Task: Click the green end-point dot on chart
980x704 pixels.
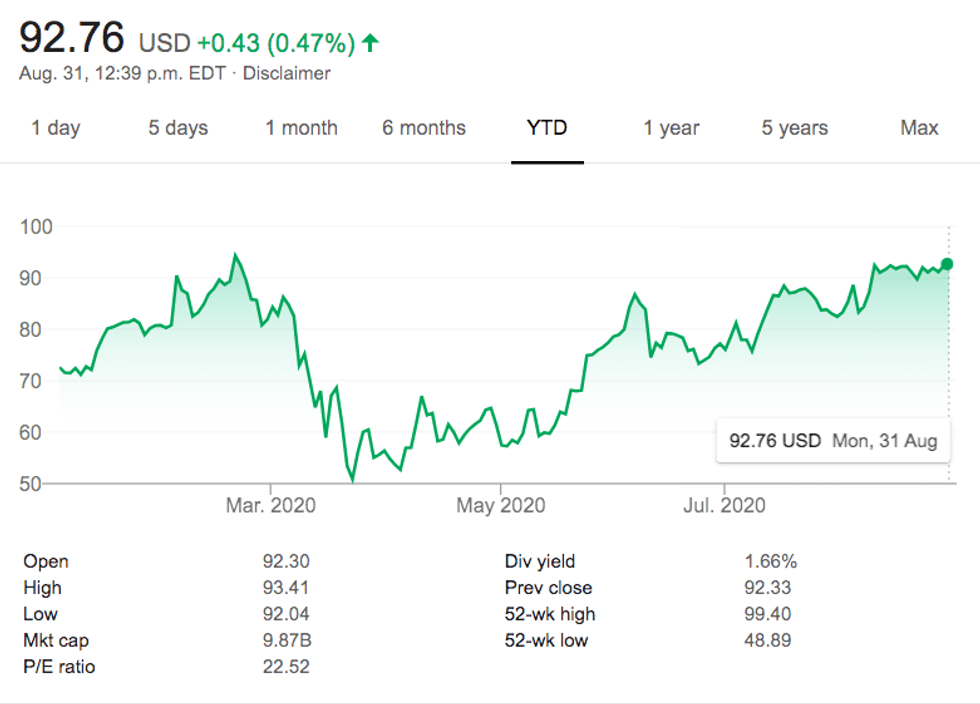Action: coord(948,264)
